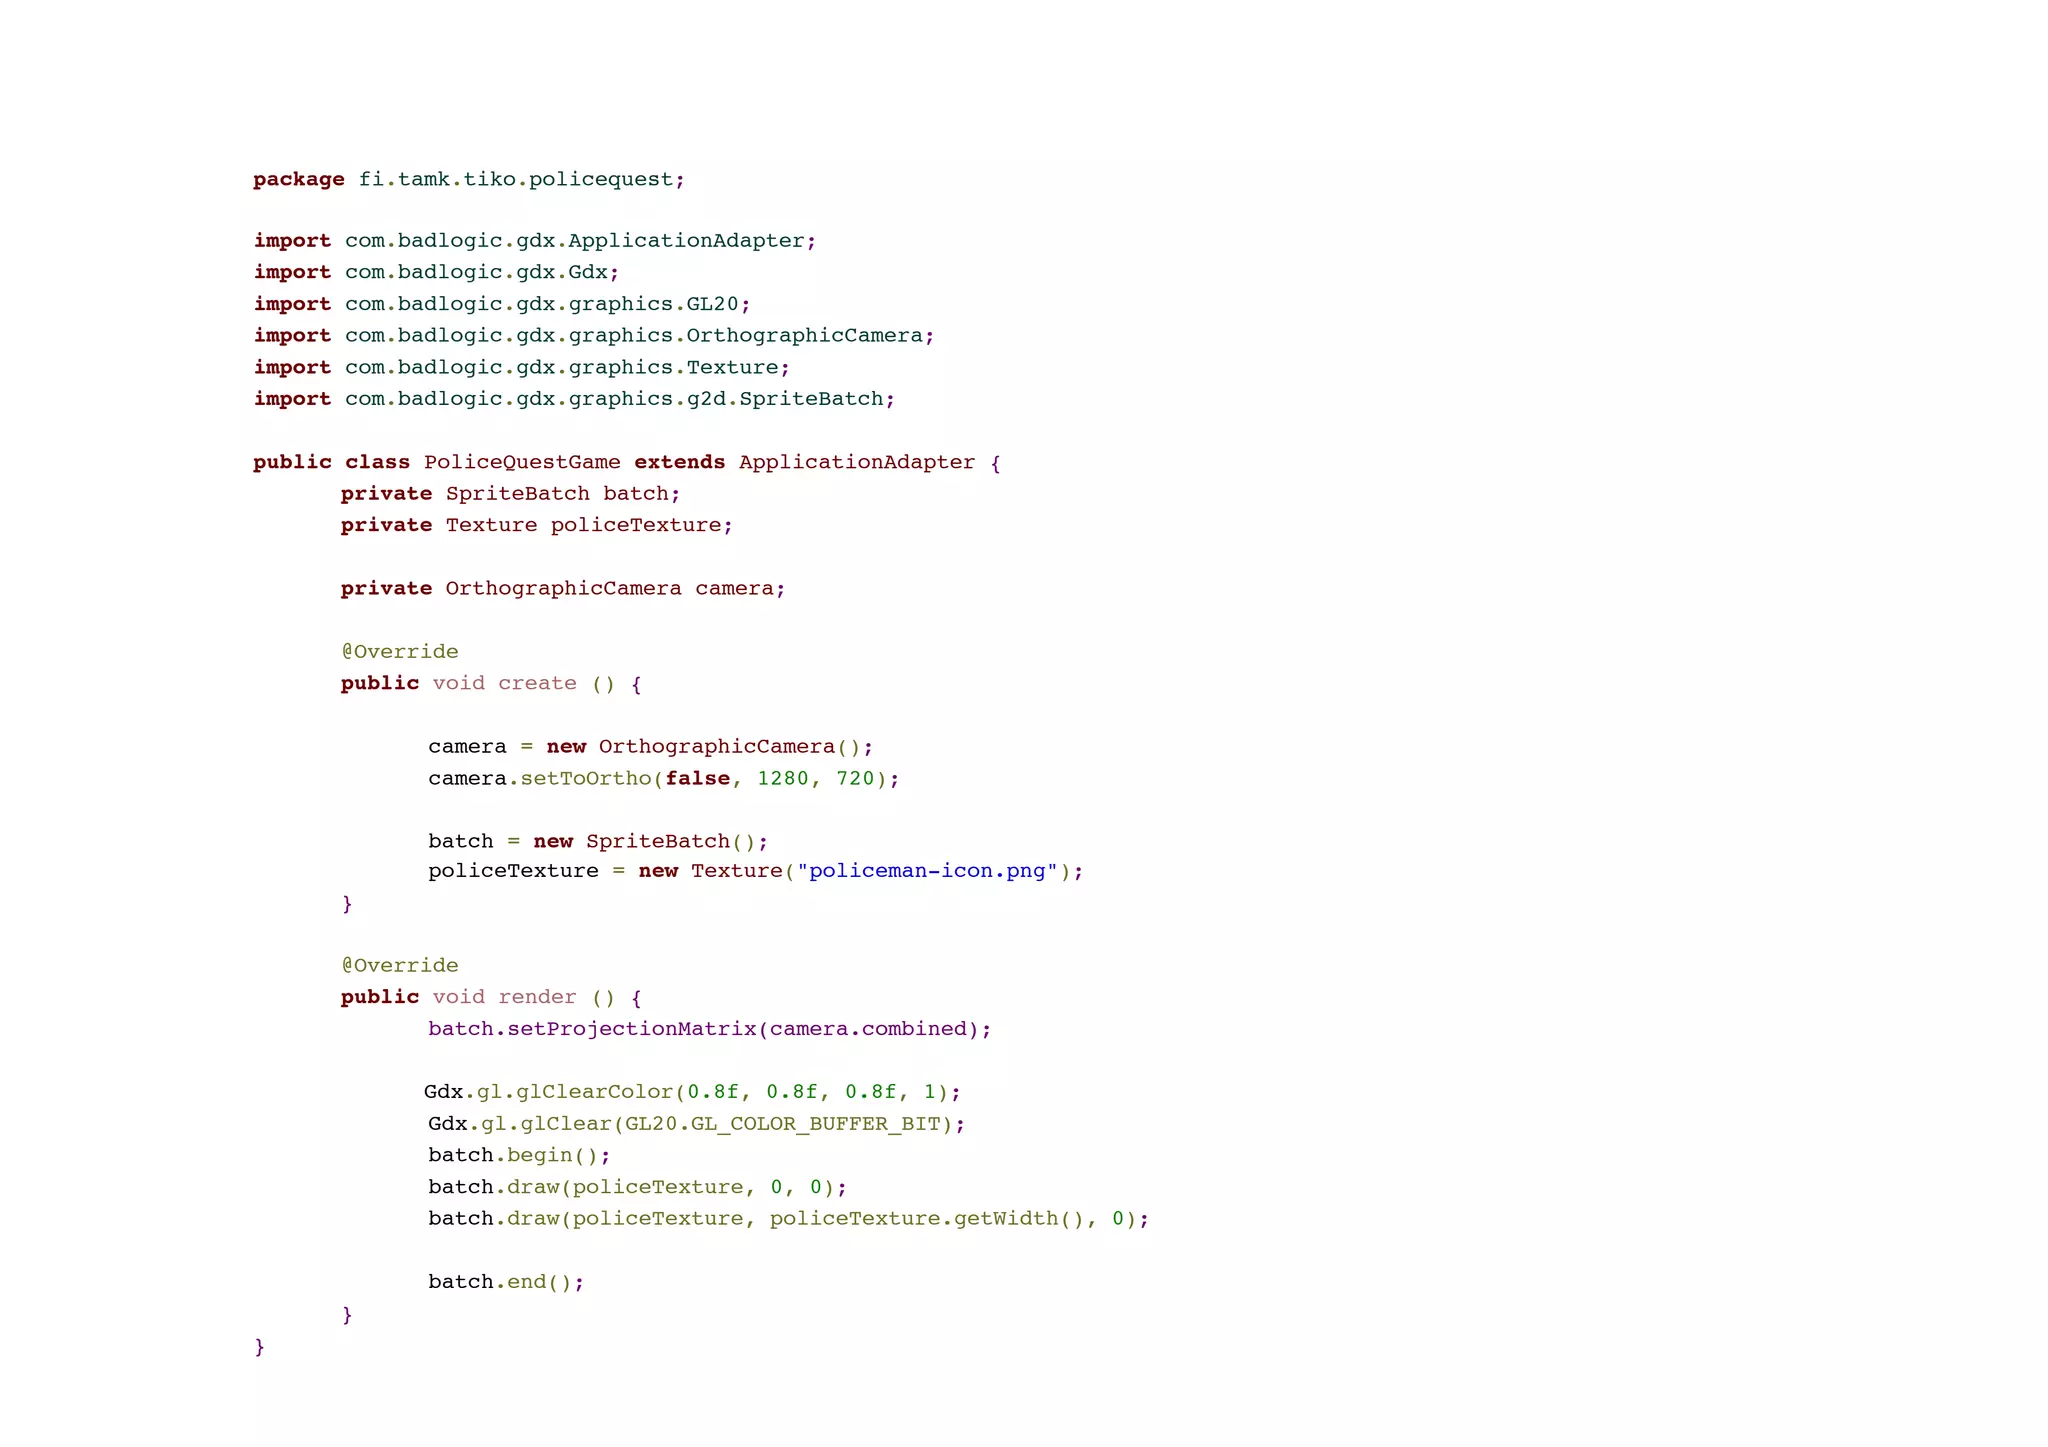Click the @Override annotation above create
Screen dimensions: 2048x1447
(x=400, y=651)
